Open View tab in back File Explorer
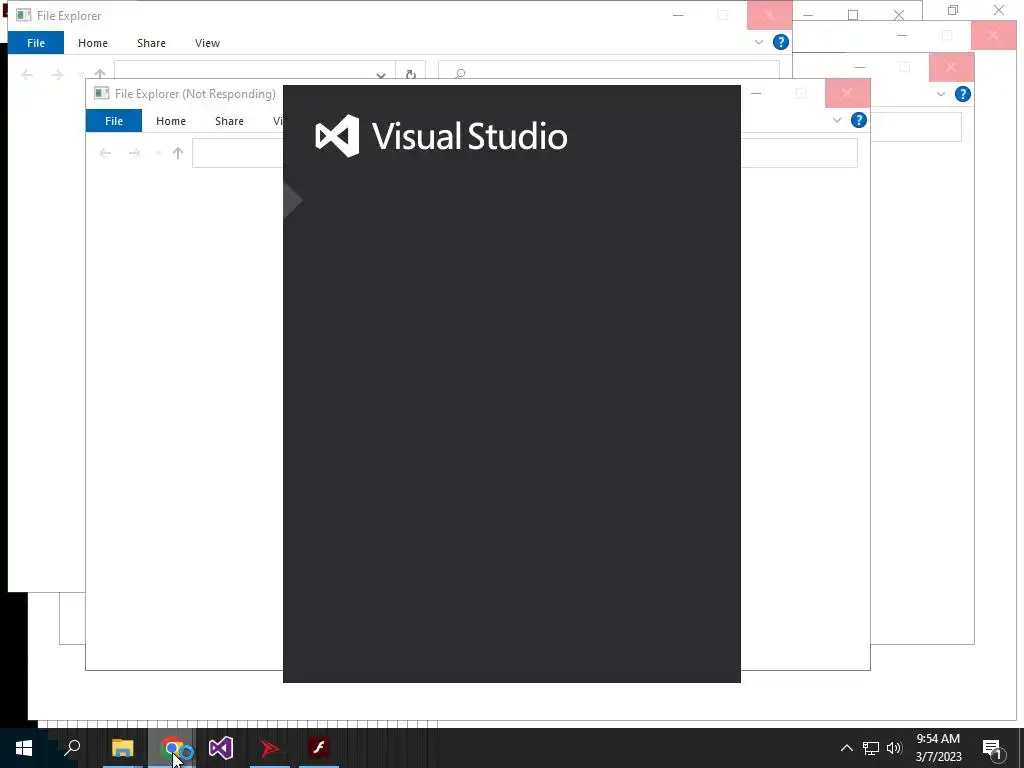Image resolution: width=1024 pixels, height=768 pixels. [x=208, y=43]
